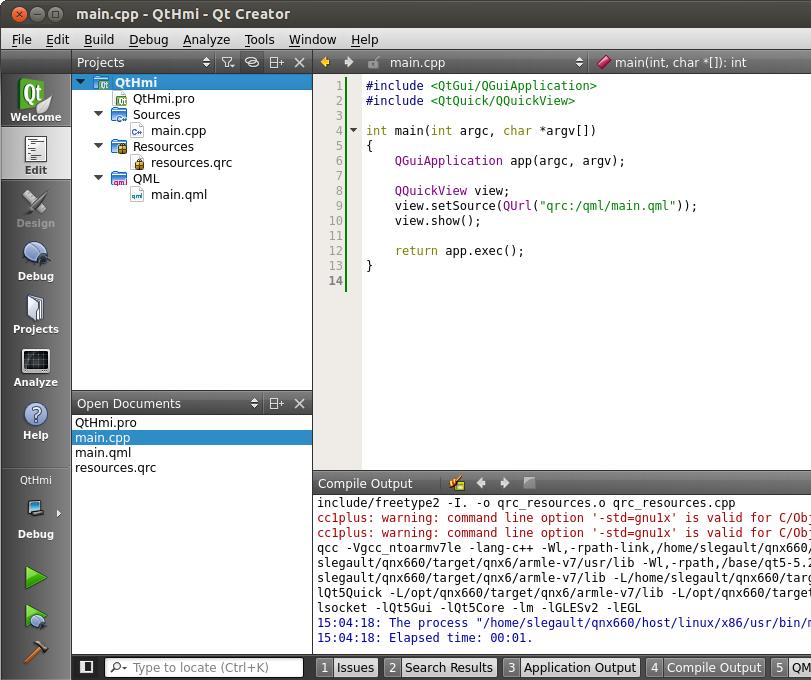Viewport: 811px width, 680px height.
Task: Open the Build menu
Action: pyautogui.click(x=99, y=40)
